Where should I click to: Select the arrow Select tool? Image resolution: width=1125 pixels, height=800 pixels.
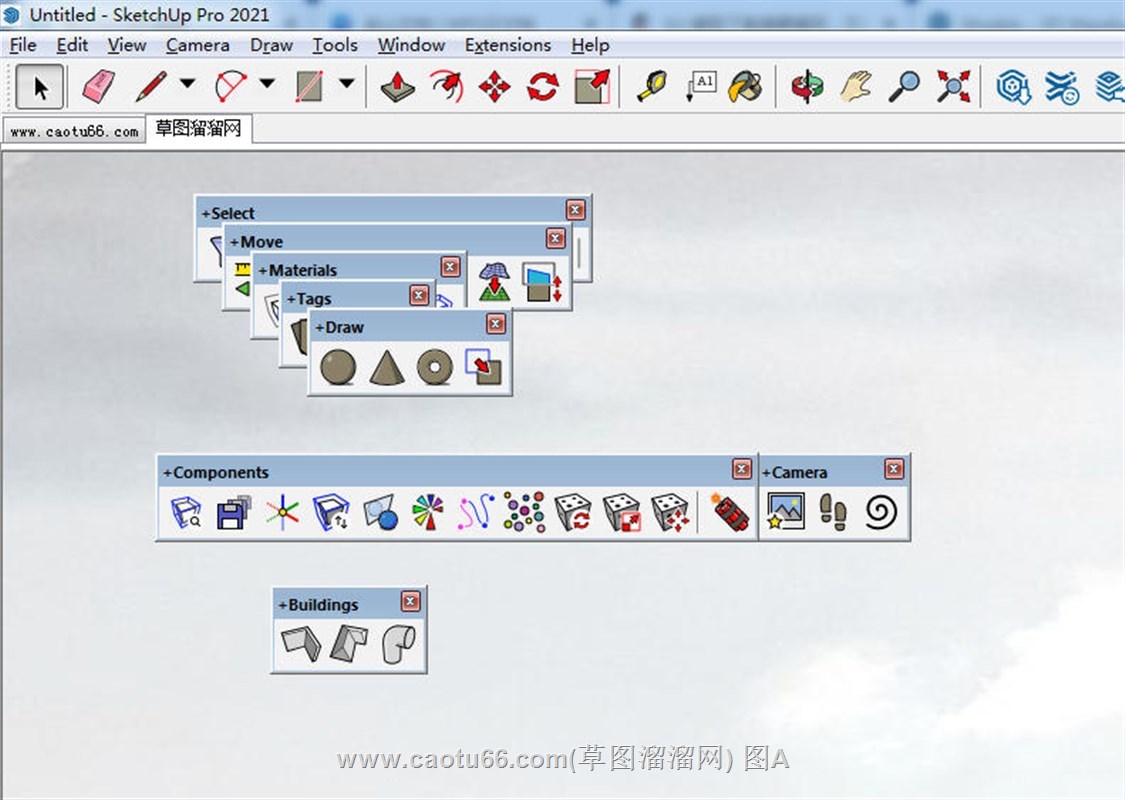click(x=41, y=87)
